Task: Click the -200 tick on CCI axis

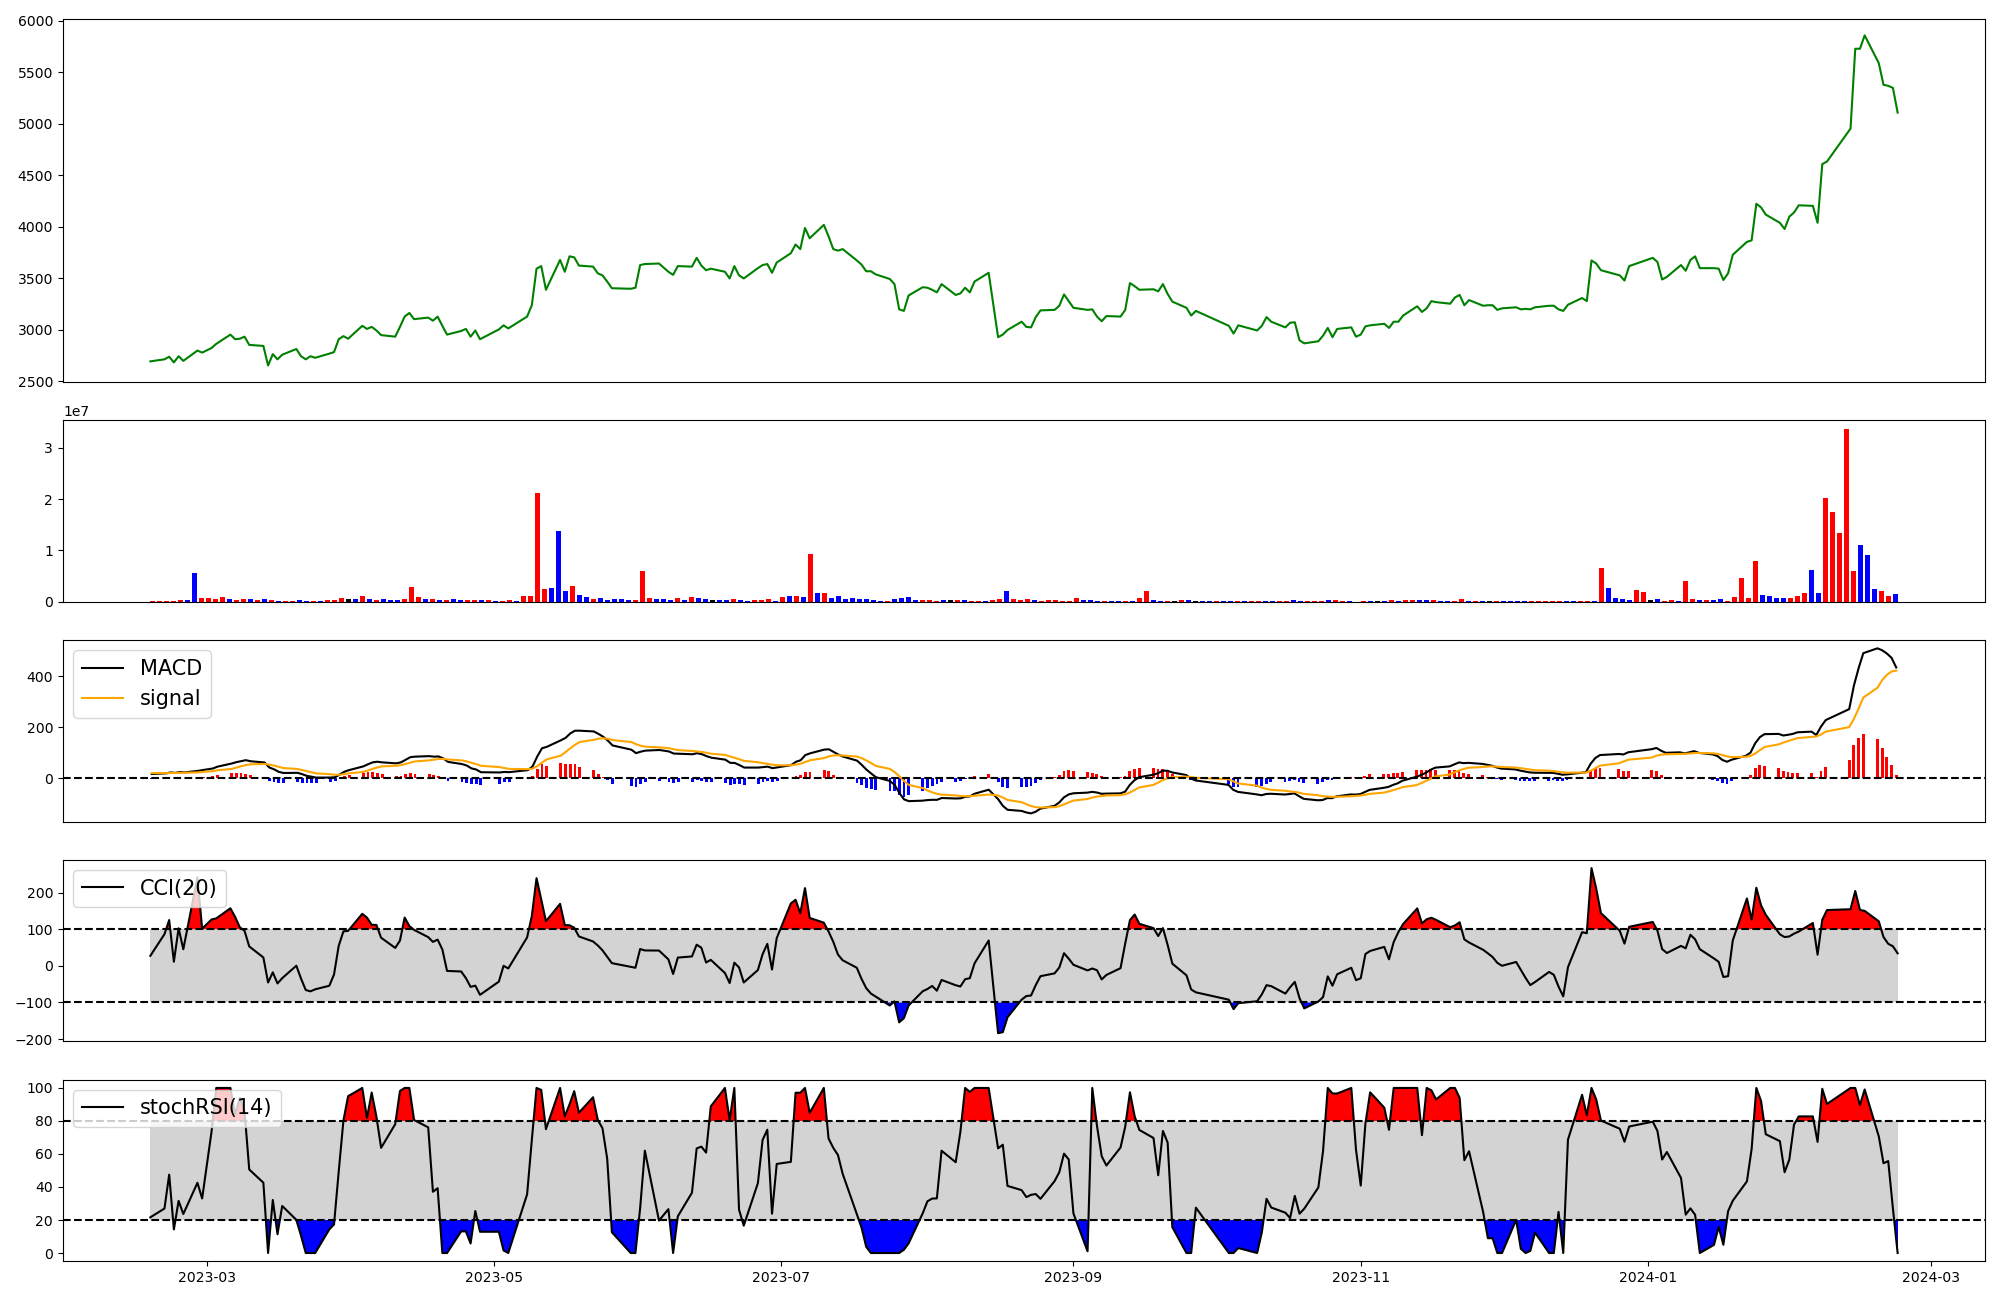Action: pos(33,1040)
